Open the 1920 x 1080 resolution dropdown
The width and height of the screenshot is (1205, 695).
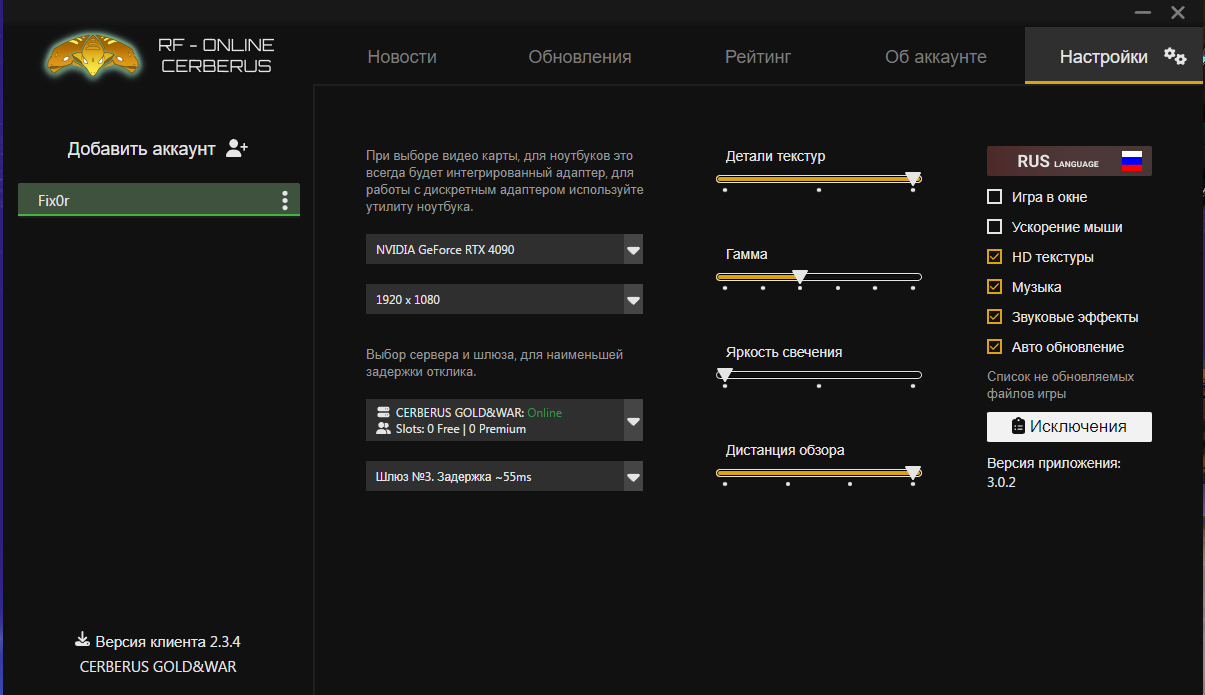632,300
